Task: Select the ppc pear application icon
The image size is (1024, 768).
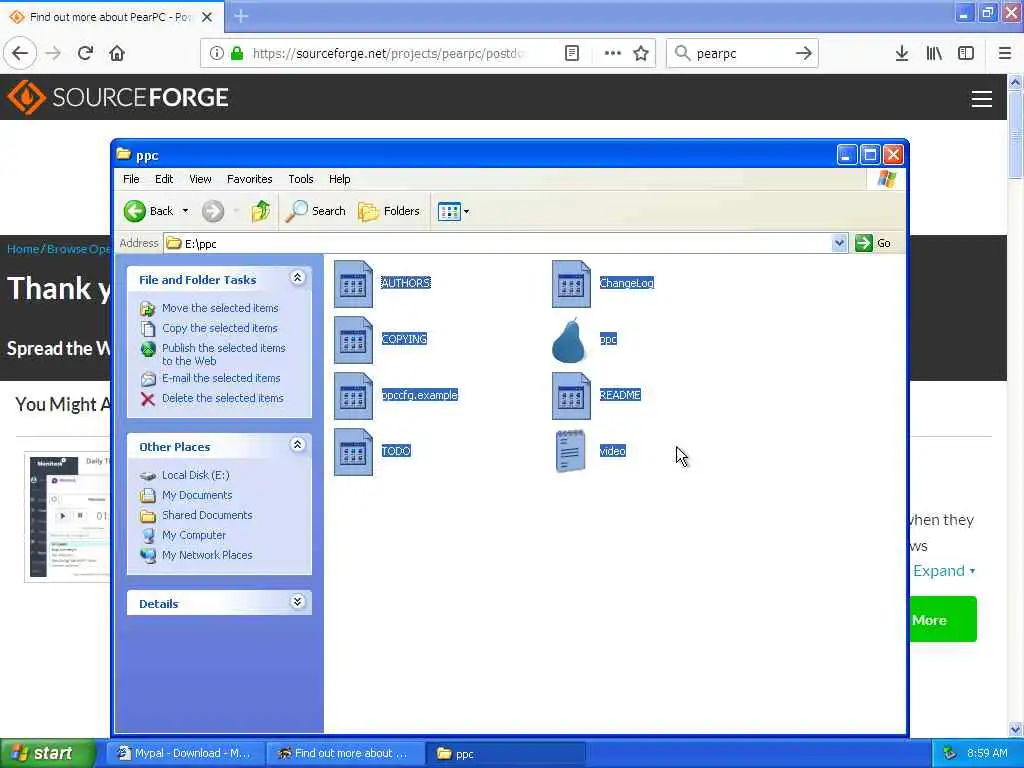Action: click(569, 340)
